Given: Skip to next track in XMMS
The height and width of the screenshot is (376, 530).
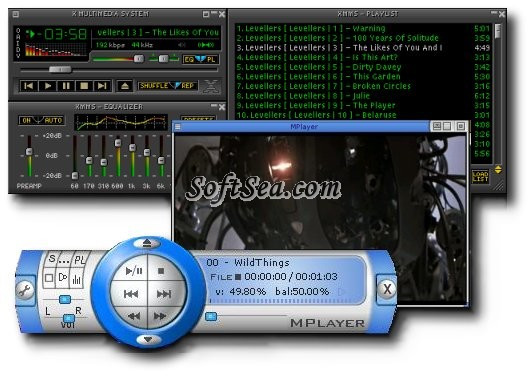Looking at the screenshot, I should [102, 86].
